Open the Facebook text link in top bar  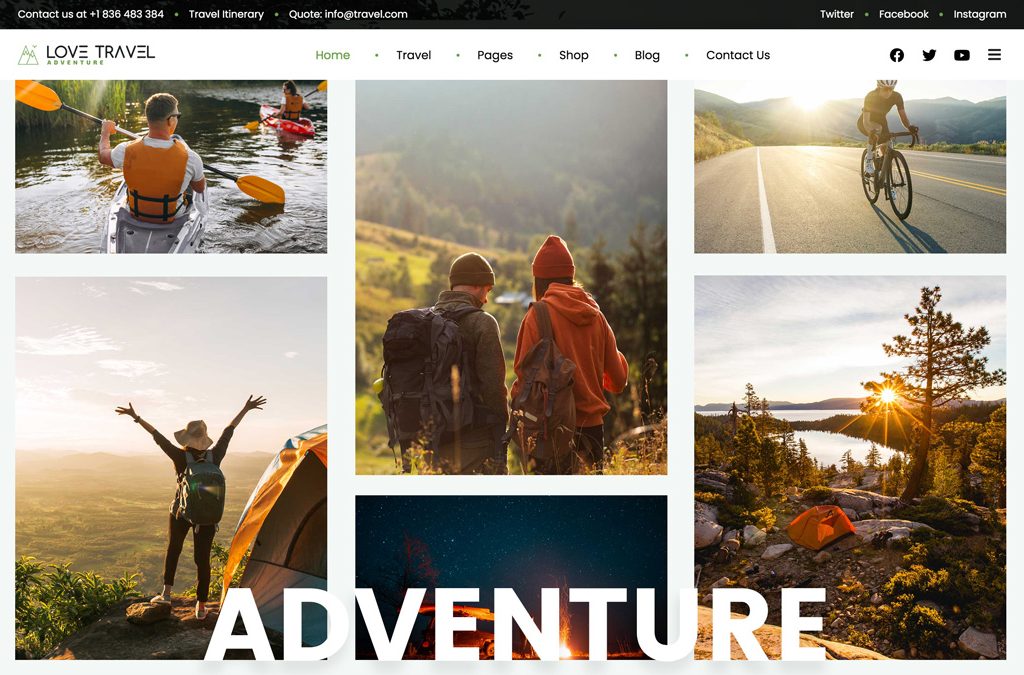[903, 14]
